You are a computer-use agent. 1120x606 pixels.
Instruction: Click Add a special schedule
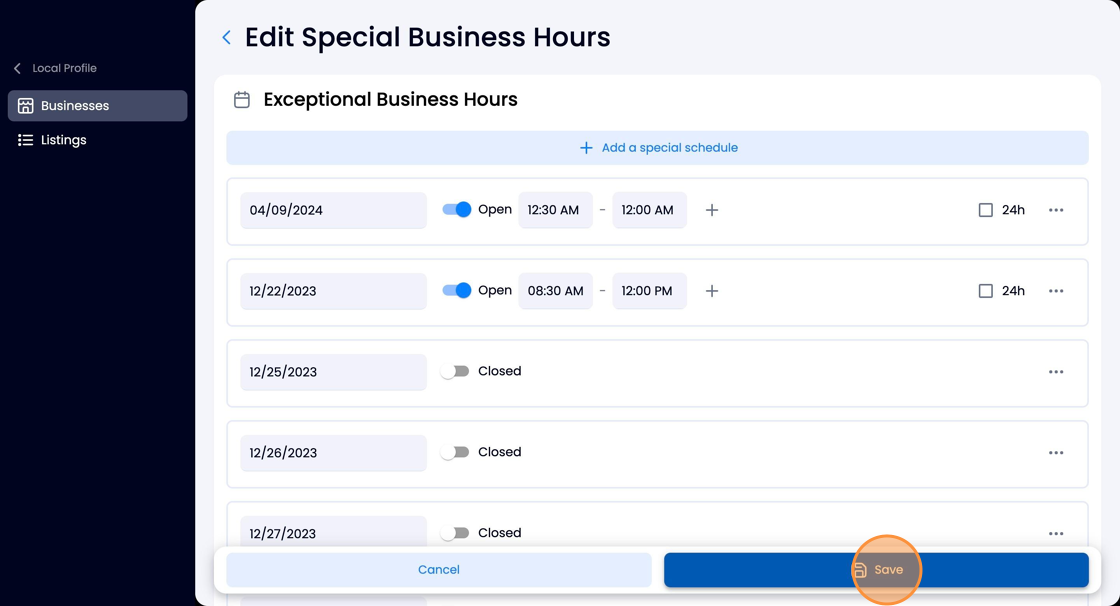coord(657,148)
